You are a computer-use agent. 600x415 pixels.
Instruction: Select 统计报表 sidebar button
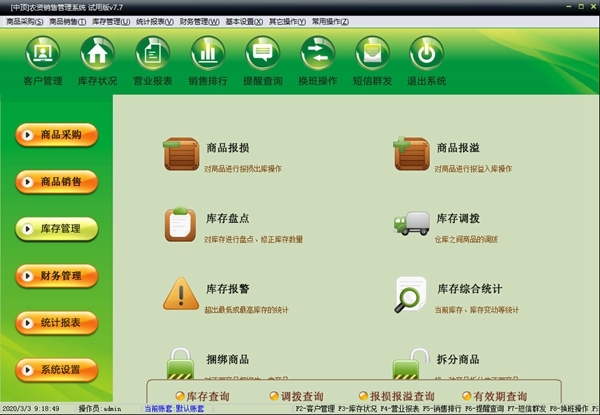[57, 323]
